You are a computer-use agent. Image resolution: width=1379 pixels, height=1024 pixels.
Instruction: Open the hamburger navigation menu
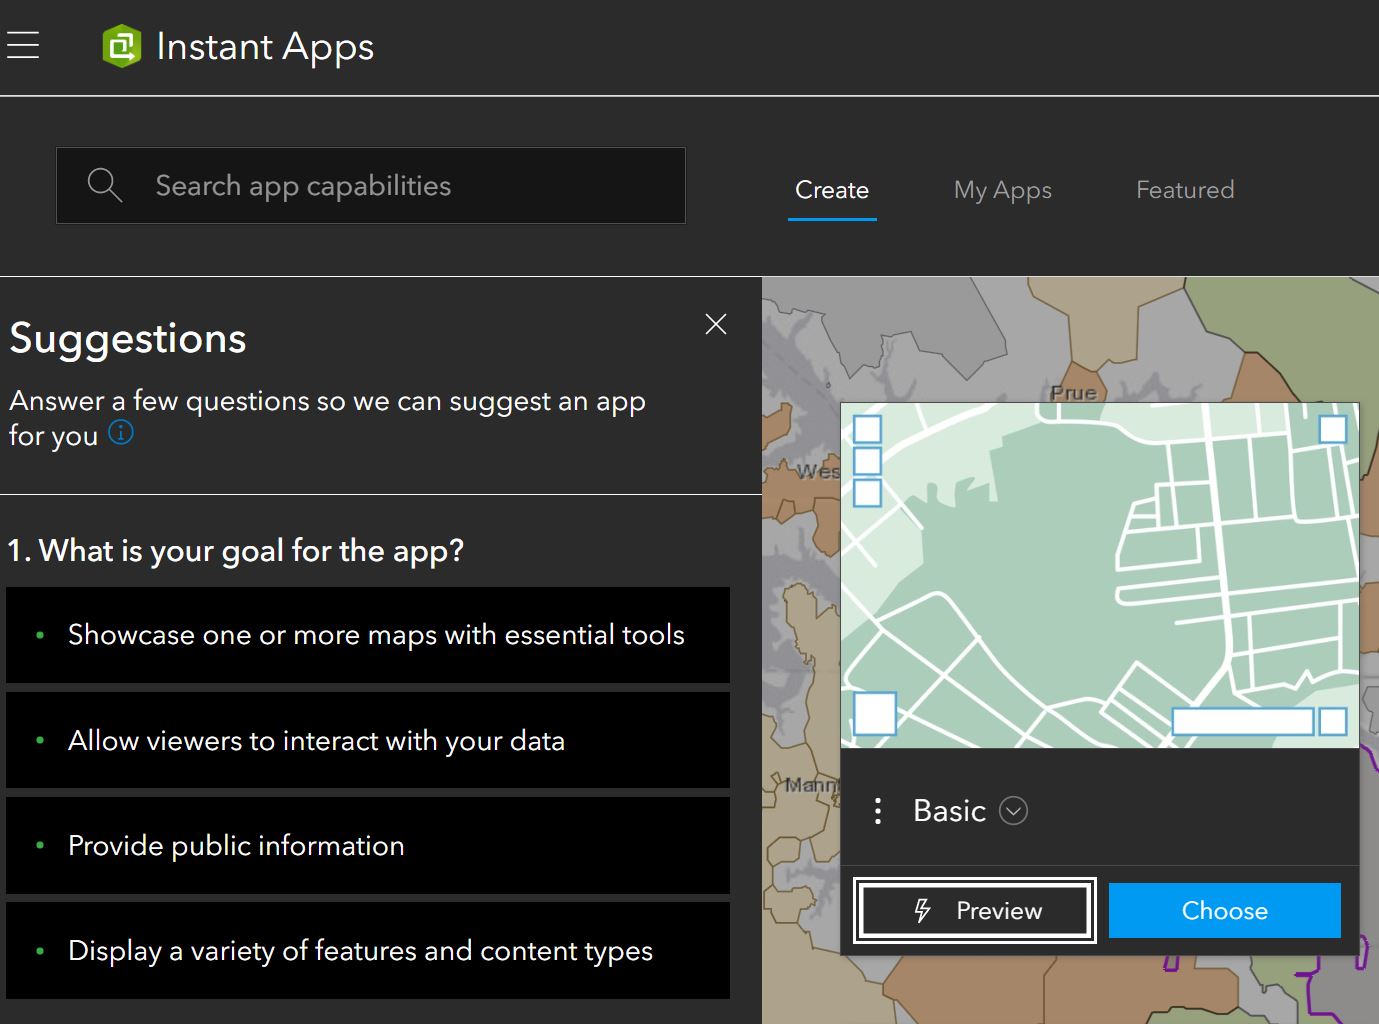pyautogui.click(x=22, y=46)
